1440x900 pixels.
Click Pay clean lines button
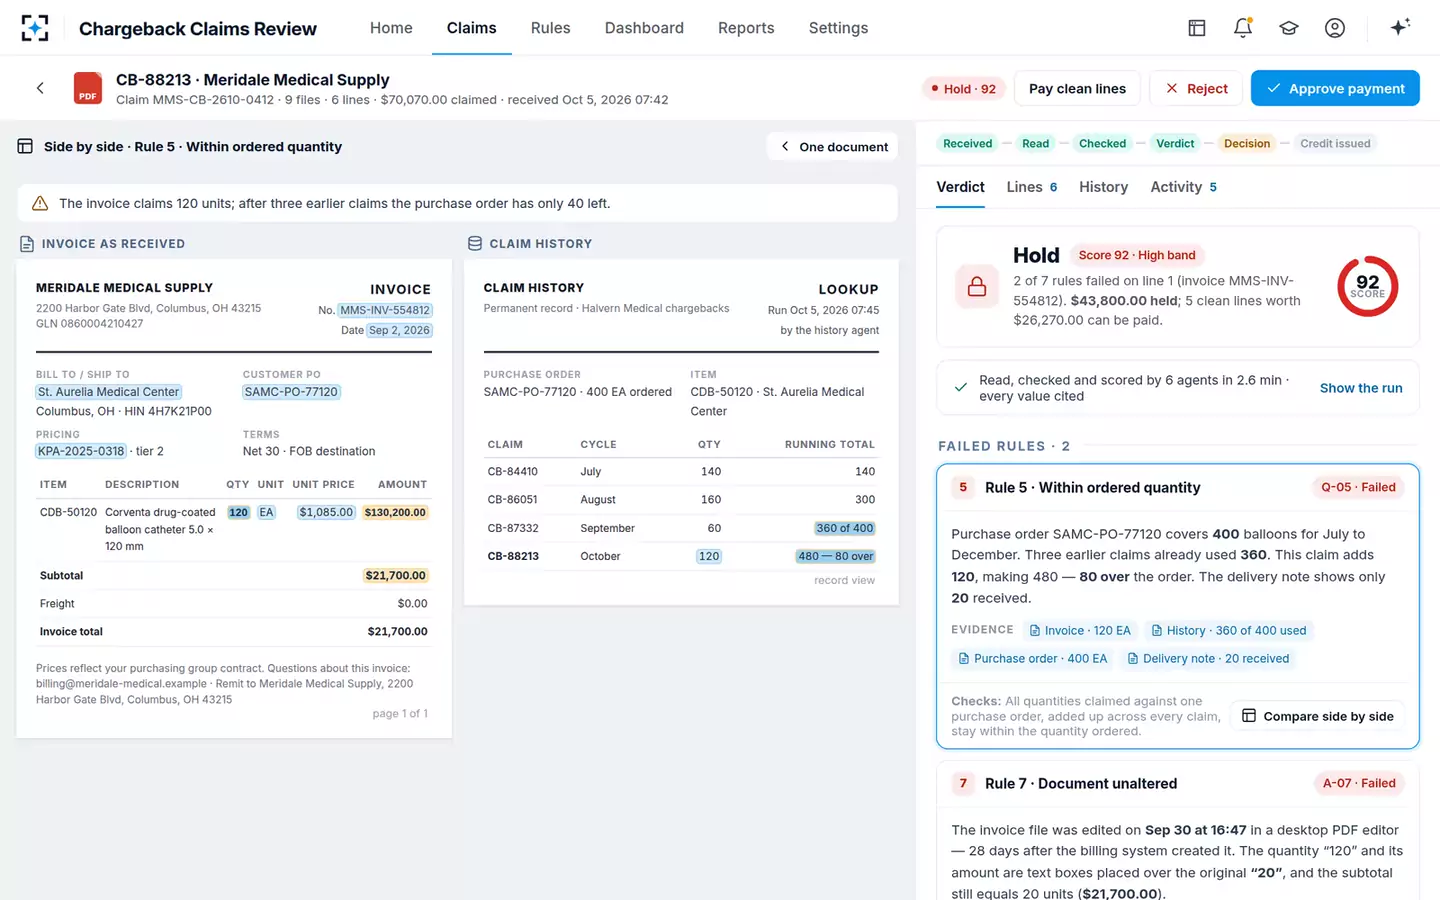1077,88
